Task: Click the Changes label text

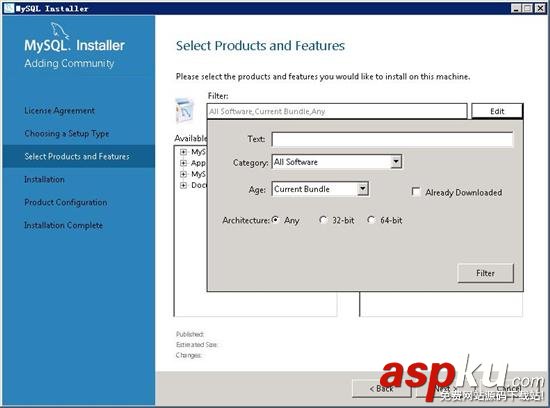Action: coord(188,355)
